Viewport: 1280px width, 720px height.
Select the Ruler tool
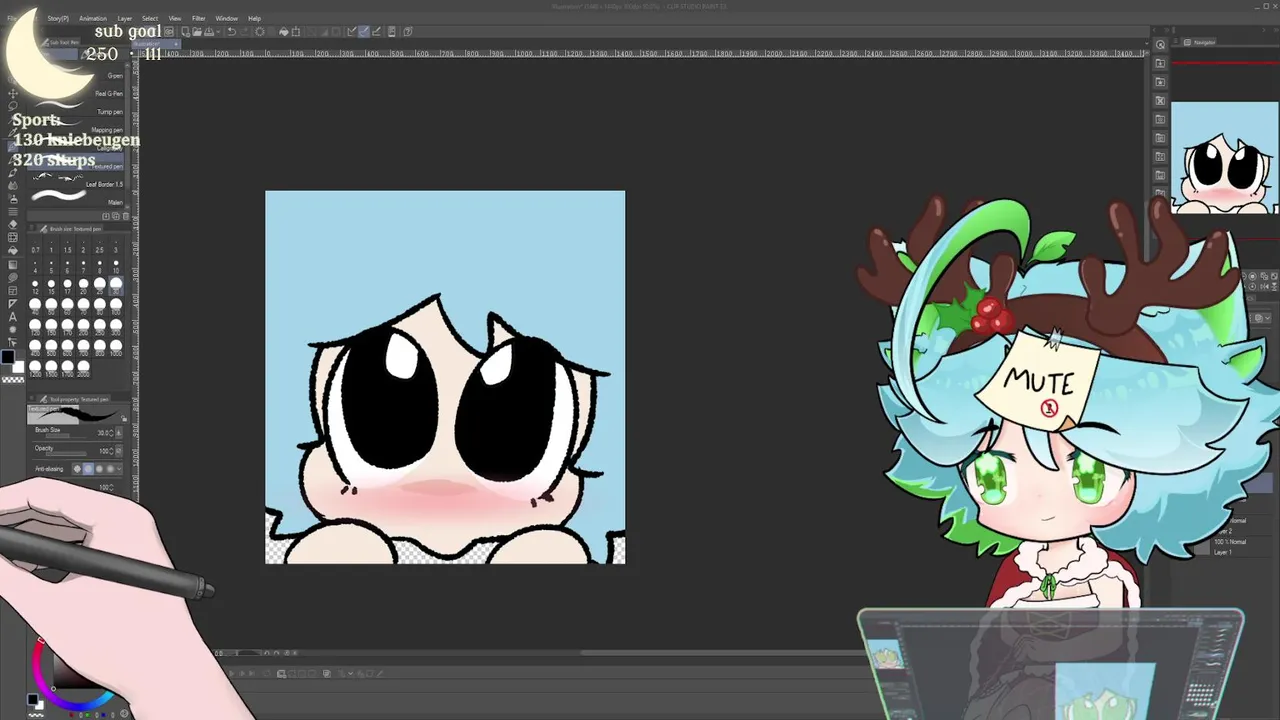click(x=12, y=304)
